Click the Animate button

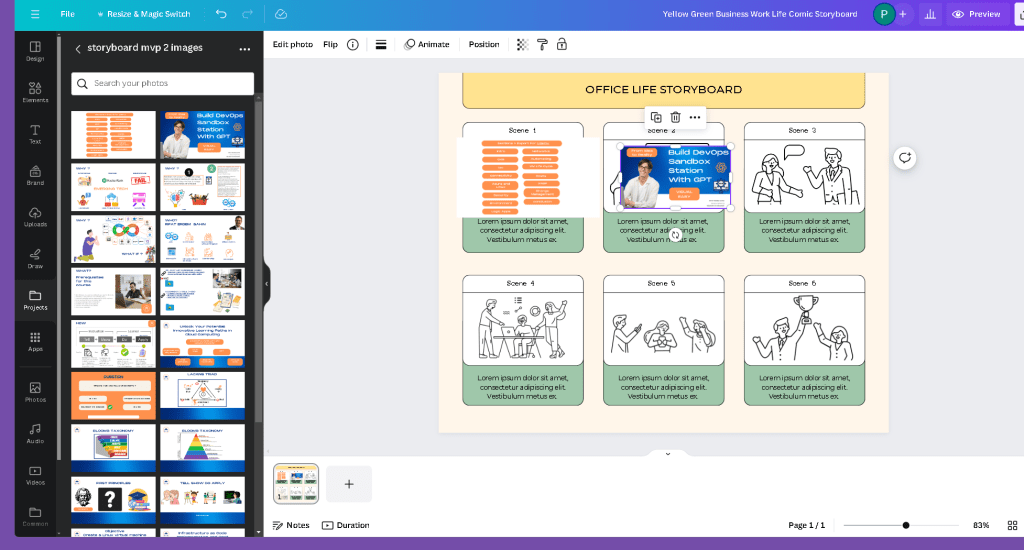pyautogui.click(x=427, y=44)
